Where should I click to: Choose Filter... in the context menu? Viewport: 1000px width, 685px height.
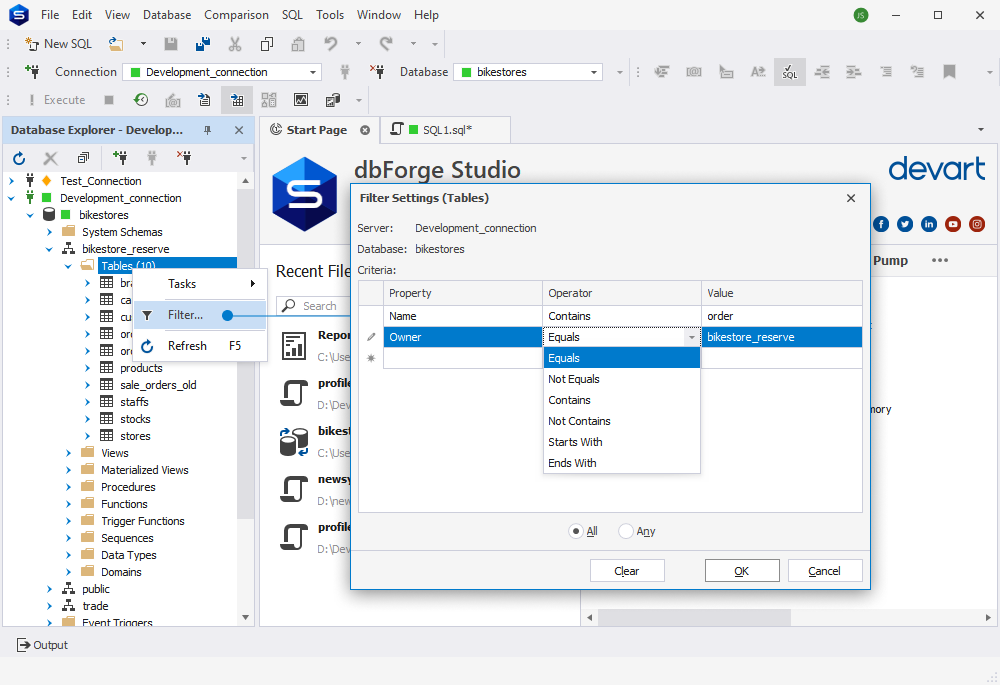[200, 315]
